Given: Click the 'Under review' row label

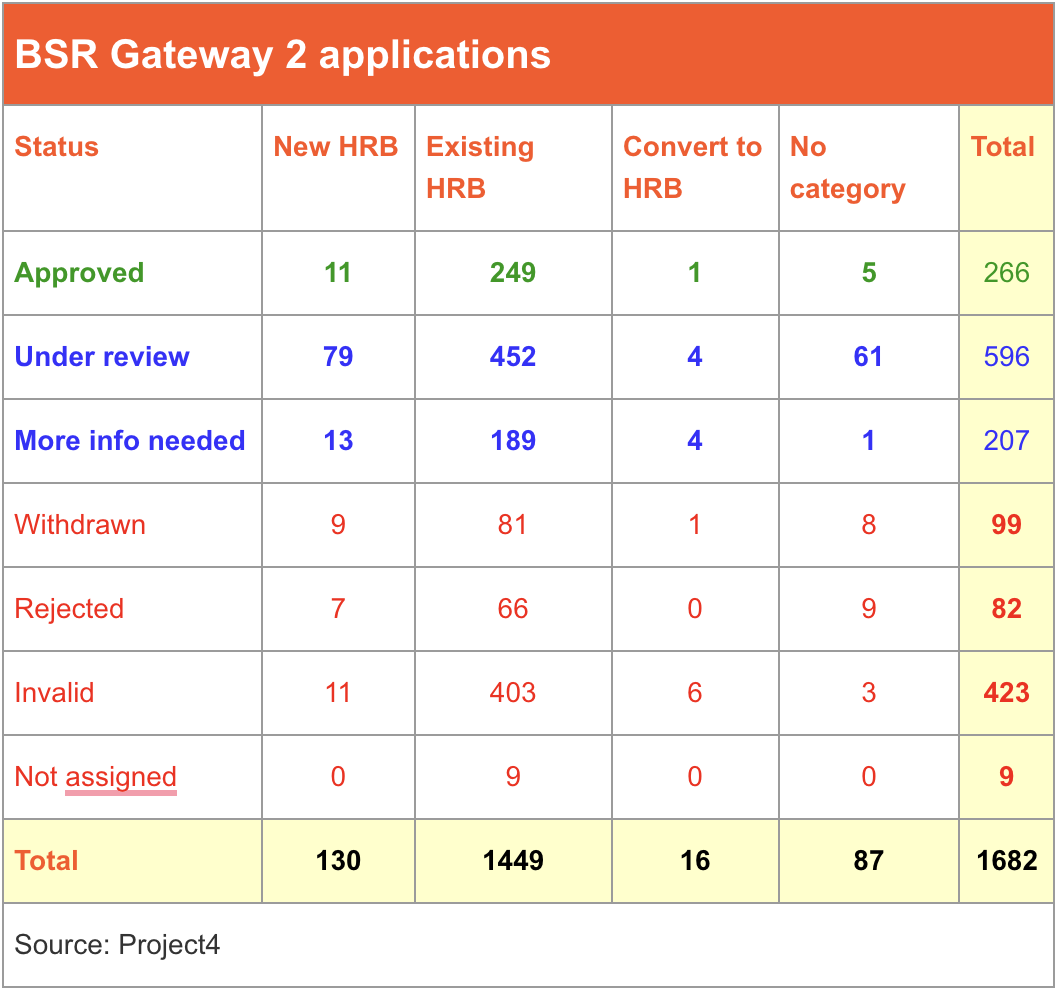Looking at the screenshot, I should click(102, 356).
